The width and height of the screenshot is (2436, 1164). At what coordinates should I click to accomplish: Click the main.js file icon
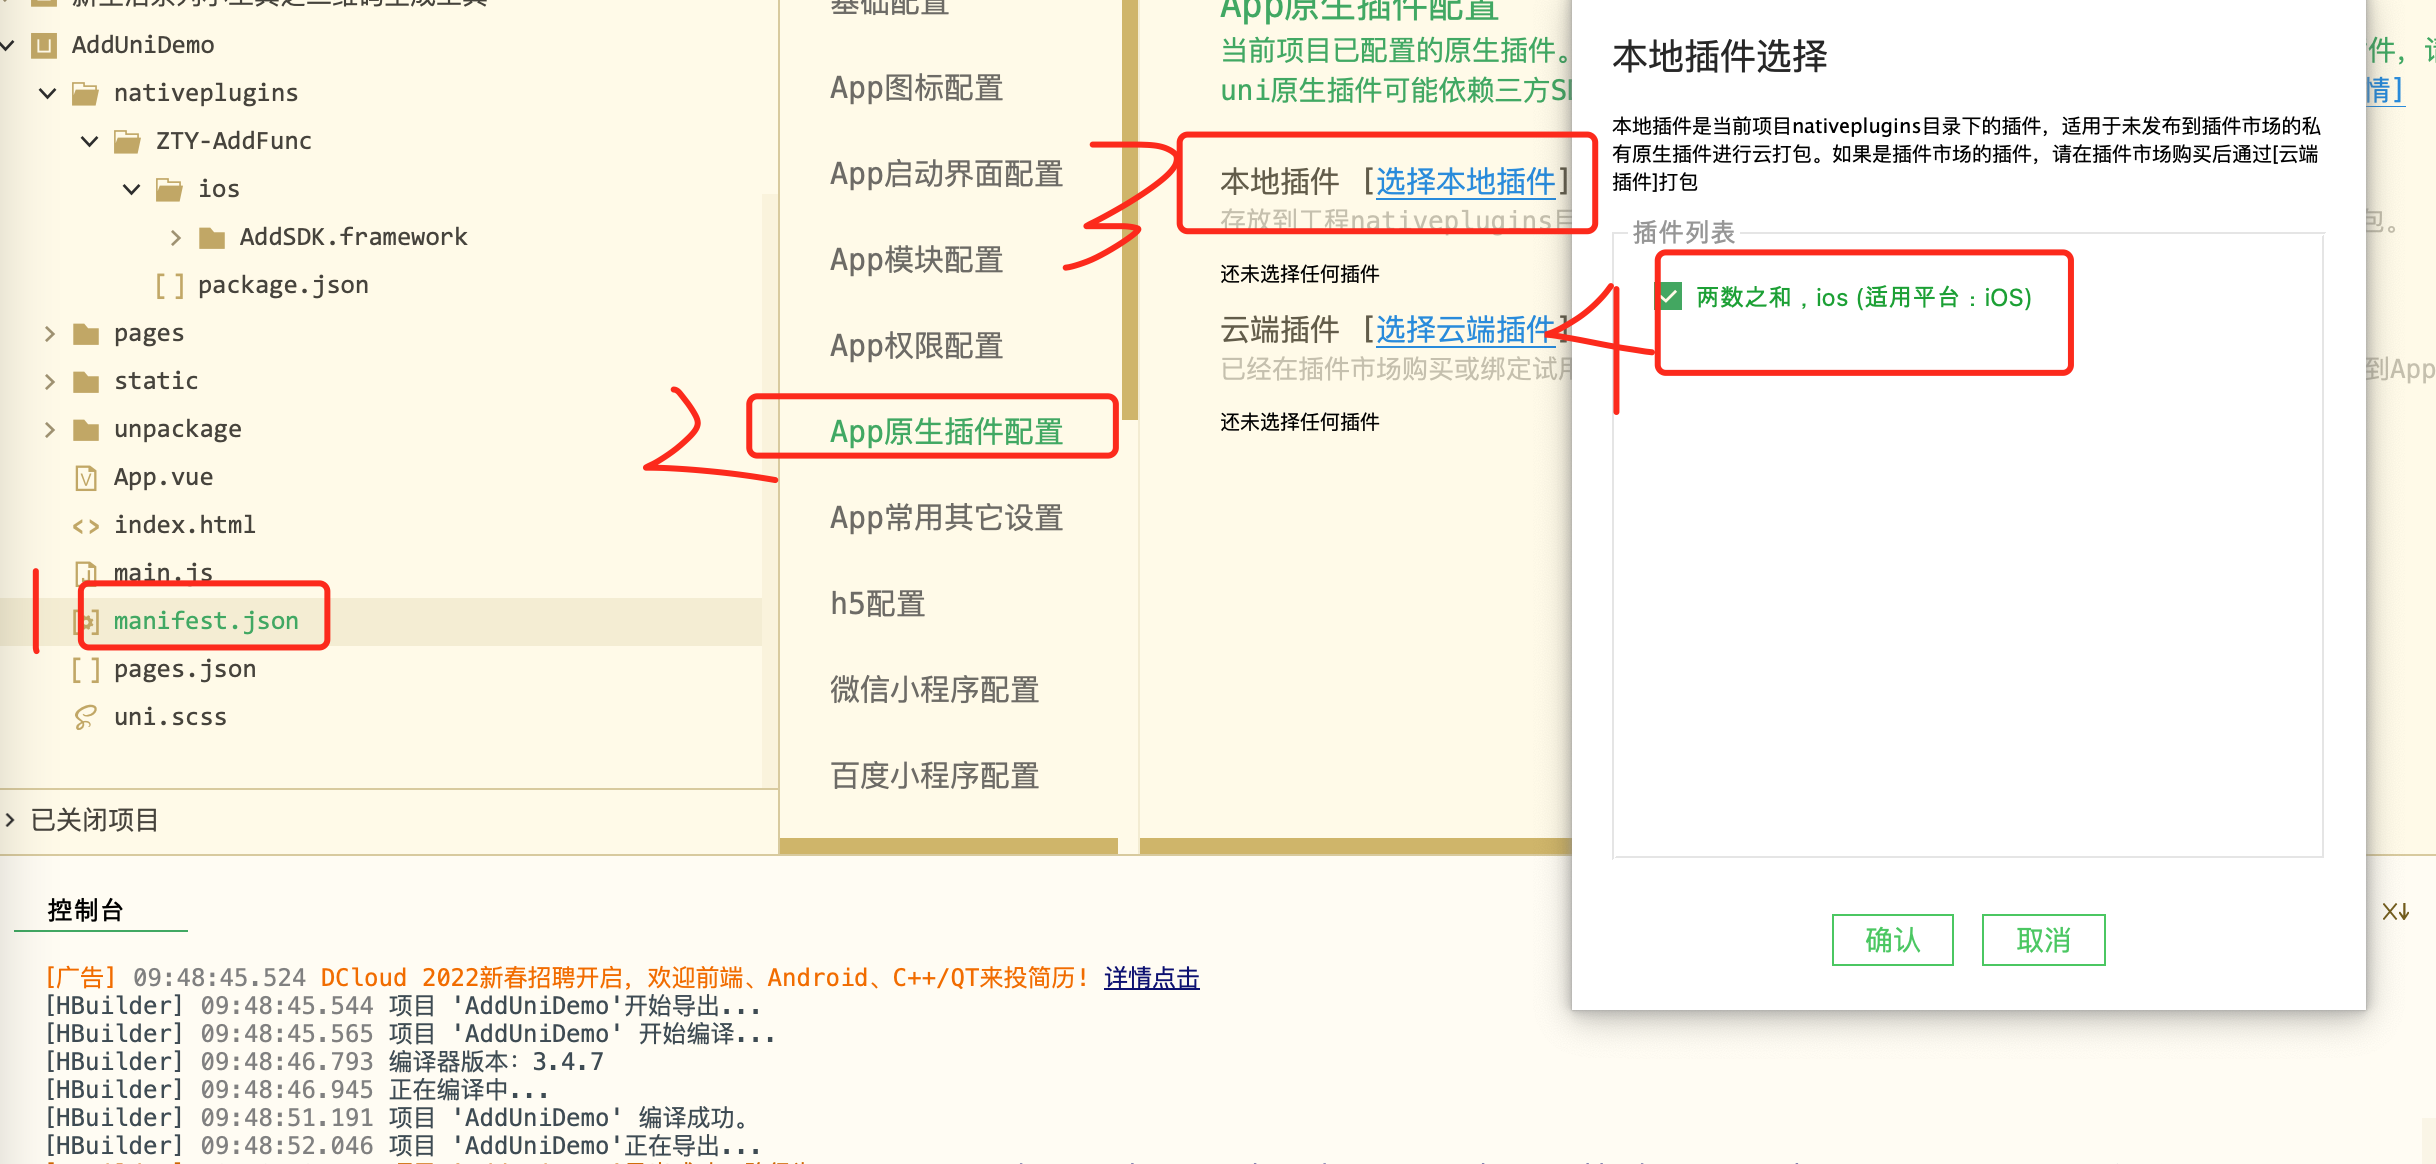(86, 573)
